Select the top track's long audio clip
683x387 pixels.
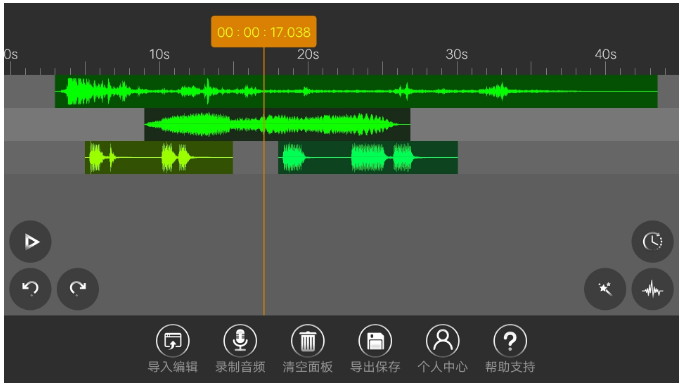(x=356, y=92)
